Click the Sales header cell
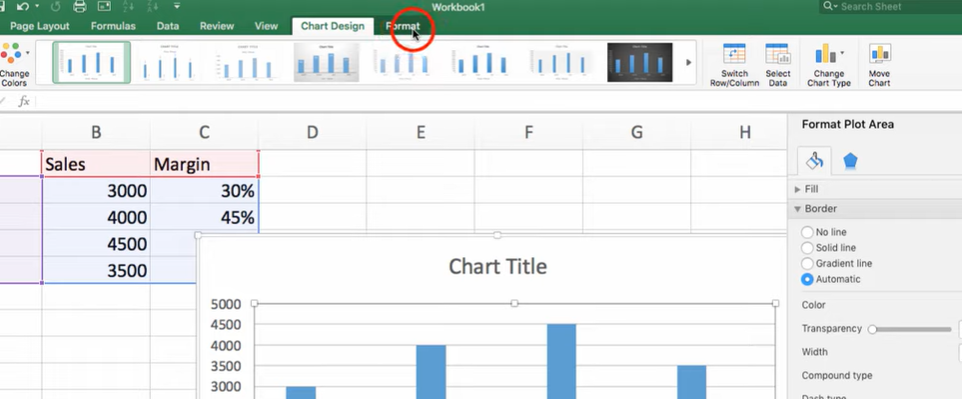The height and width of the screenshot is (399, 962). tap(96, 164)
